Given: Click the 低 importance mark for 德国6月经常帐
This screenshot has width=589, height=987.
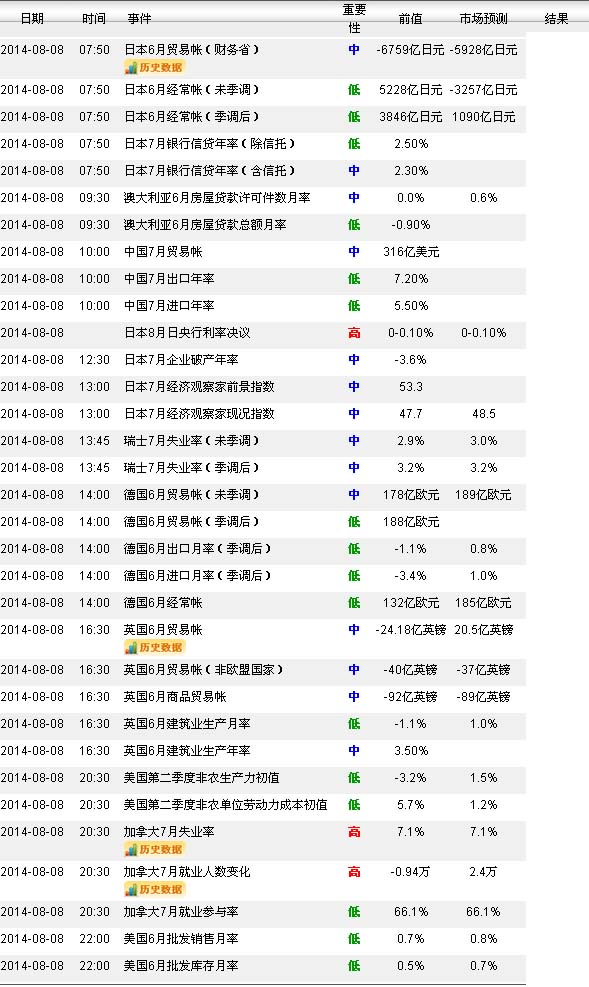Looking at the screenshot, I should pos(354,604).
